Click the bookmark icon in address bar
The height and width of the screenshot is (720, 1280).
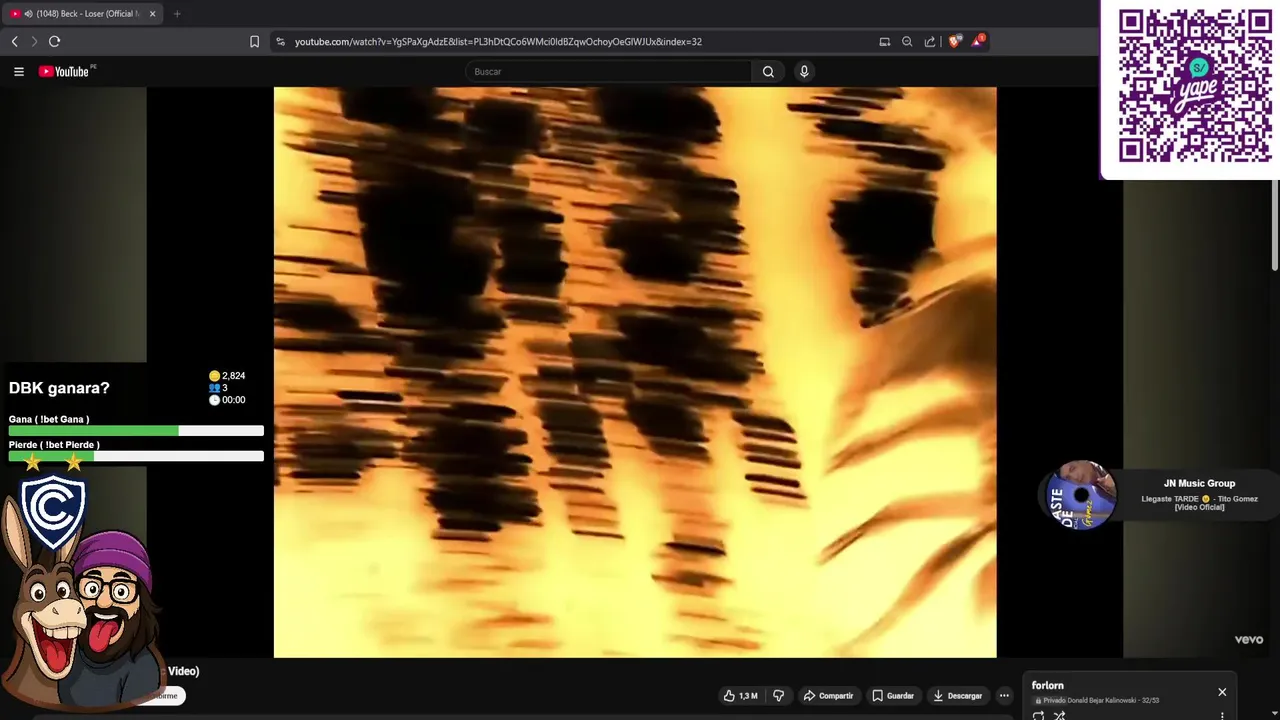[x=254, y=41]
